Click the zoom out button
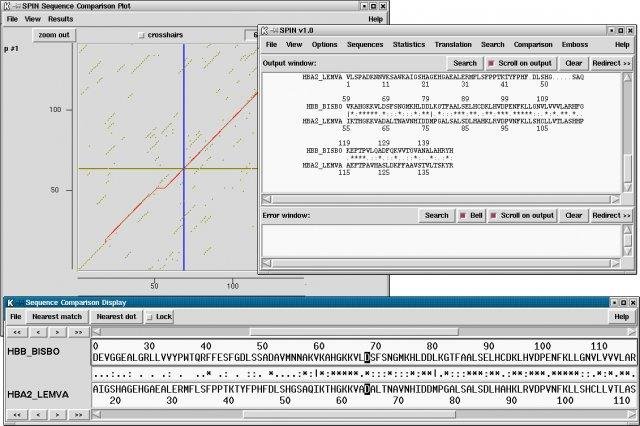The height and width of the screenshot is (426, 640). click(x=54, y=35)
